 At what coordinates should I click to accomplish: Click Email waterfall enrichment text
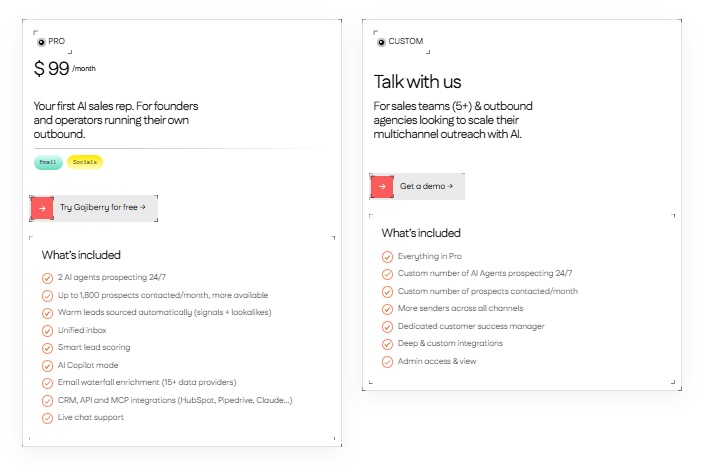click(x=147, y=382)
